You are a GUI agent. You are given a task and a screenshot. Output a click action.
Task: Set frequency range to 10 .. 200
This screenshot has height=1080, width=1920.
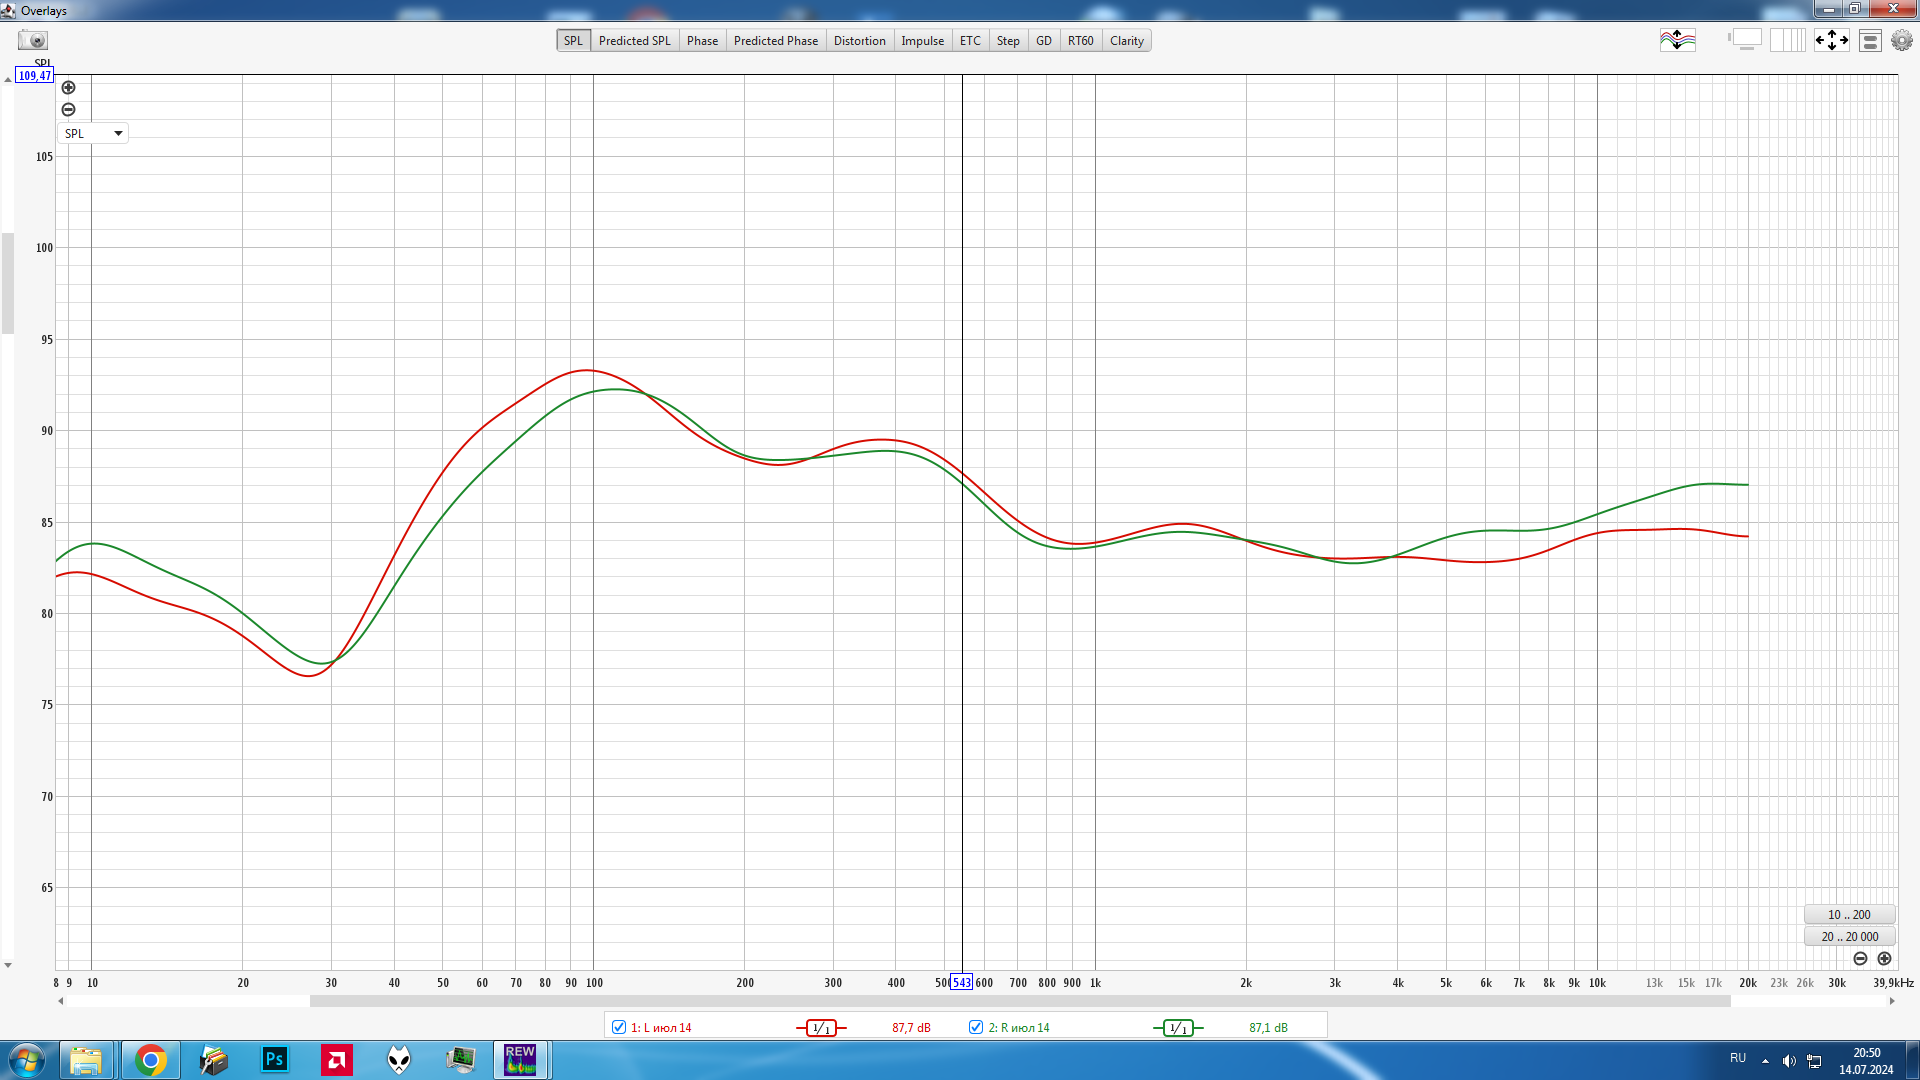click(x=1849, y=915)
